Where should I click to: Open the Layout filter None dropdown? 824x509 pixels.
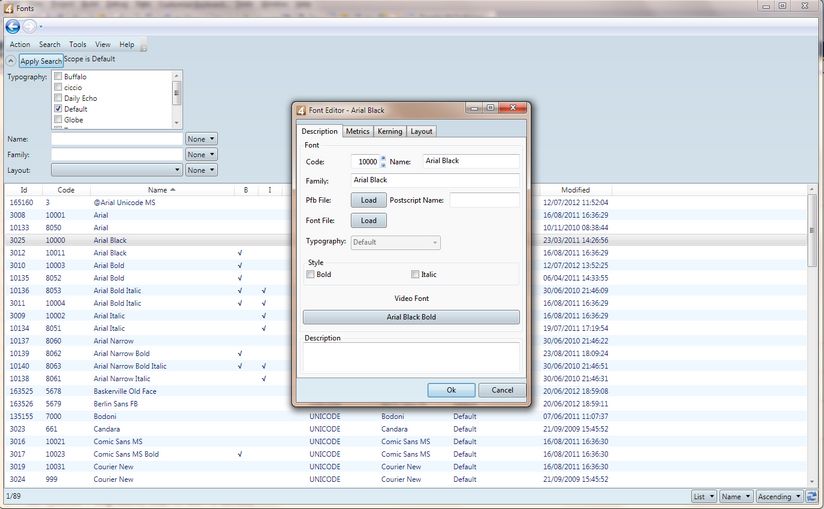pyautogui.click(x=201, y=170)
